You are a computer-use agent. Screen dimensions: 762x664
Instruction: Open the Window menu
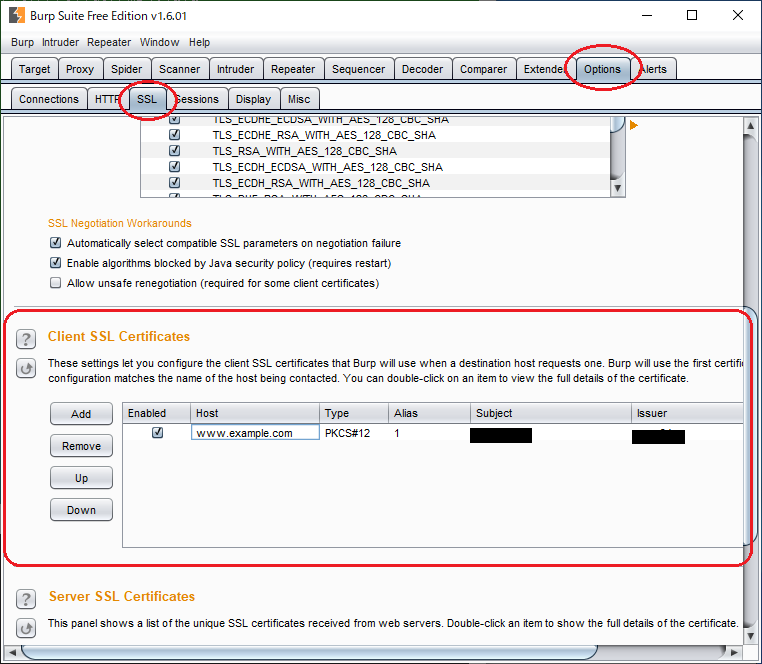tap(159, 42)
